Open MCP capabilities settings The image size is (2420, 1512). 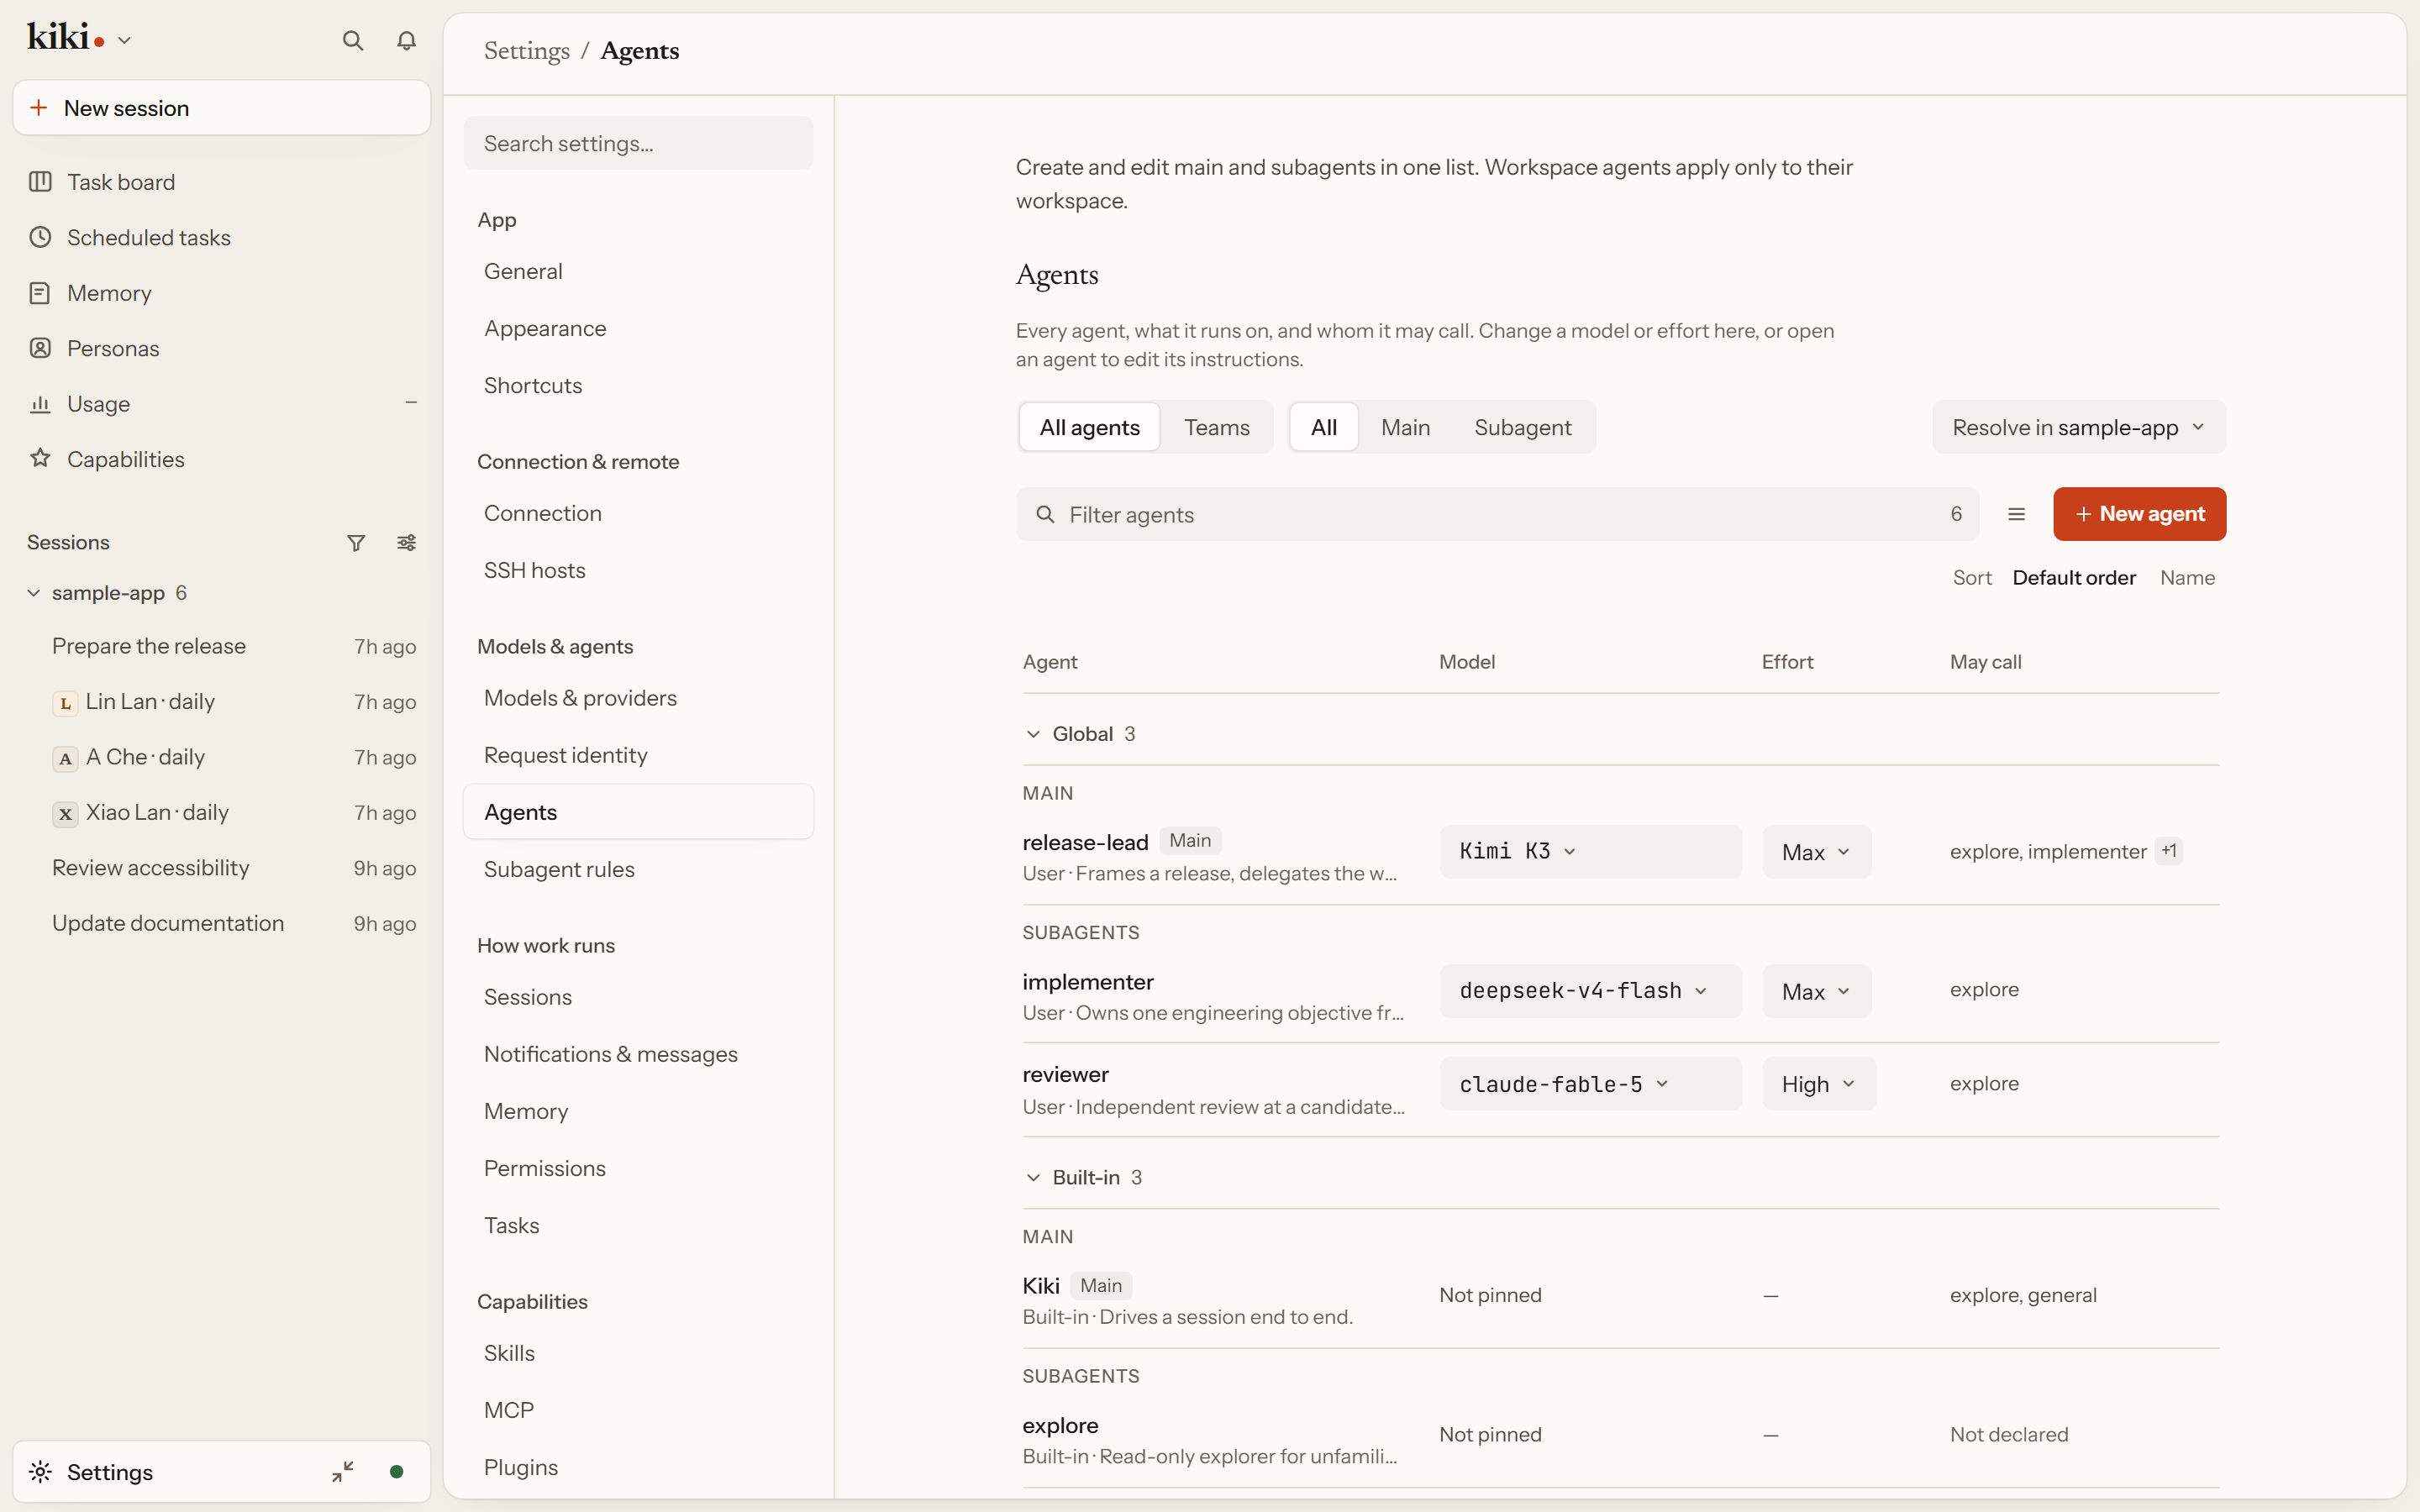point(638,1410)
